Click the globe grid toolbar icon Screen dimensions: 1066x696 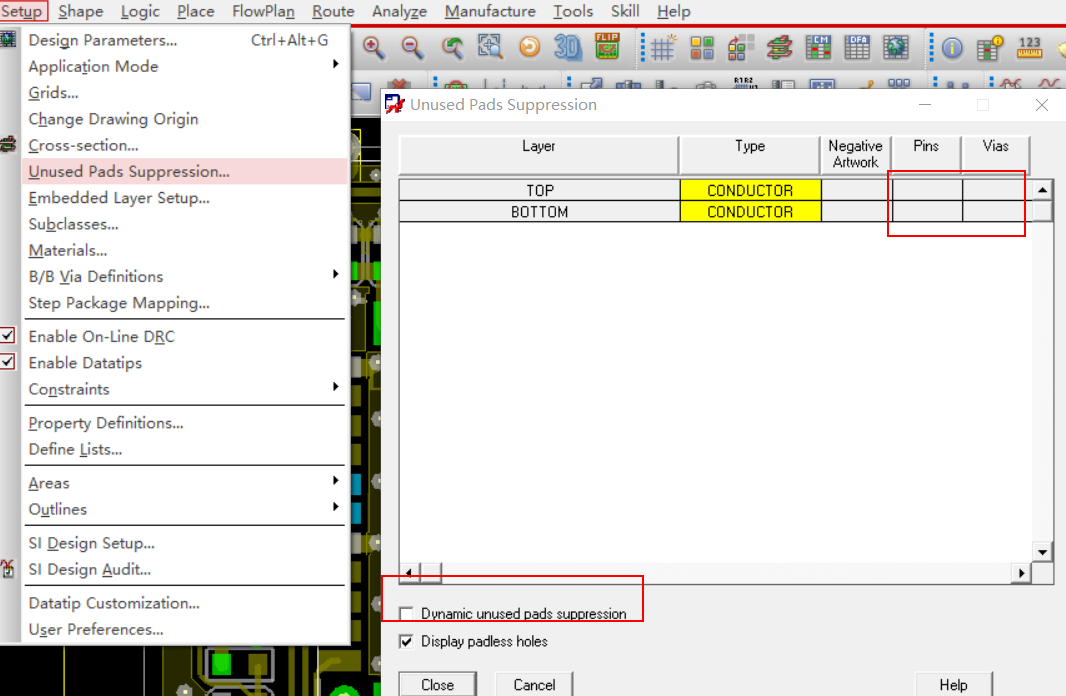[896, 48]
